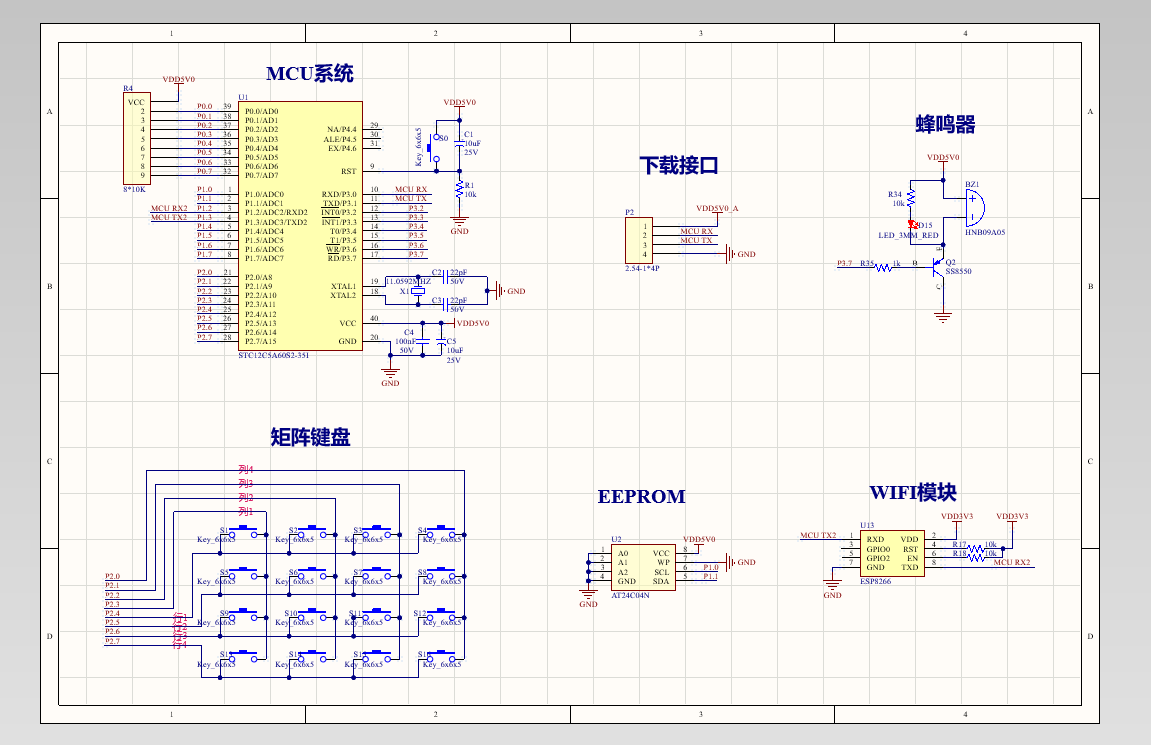Click the MCU系统 section title
Screen dimensions: 1151x745
point(310,73)
